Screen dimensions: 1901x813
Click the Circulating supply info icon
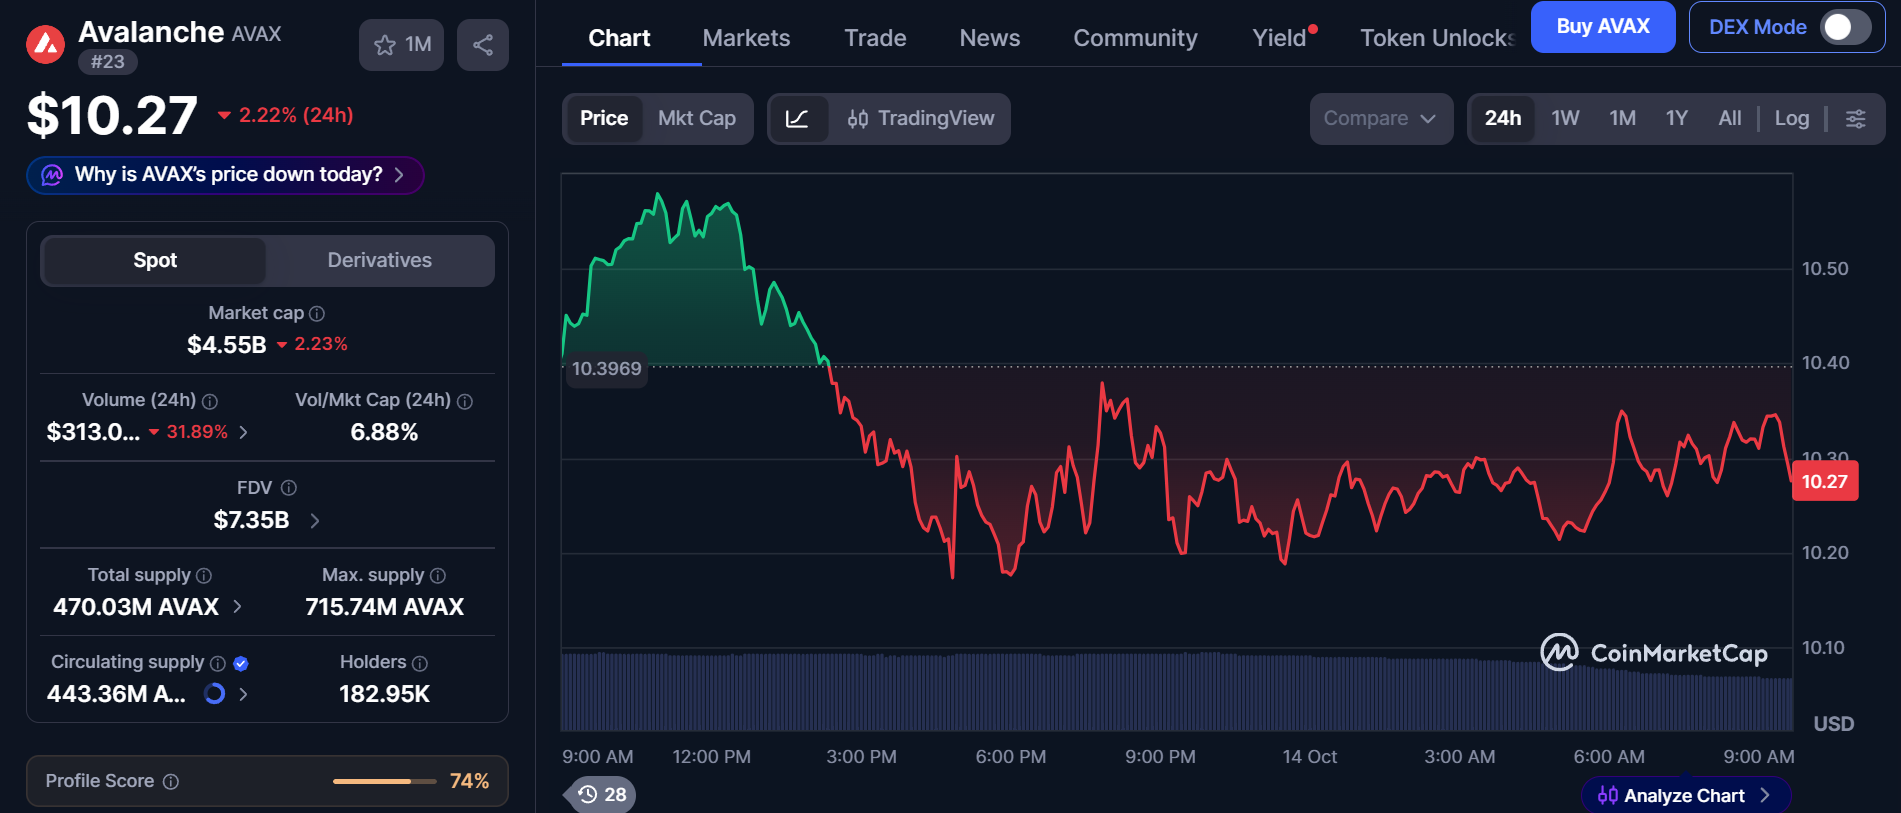pyautogui.click(x=218, y=663)
